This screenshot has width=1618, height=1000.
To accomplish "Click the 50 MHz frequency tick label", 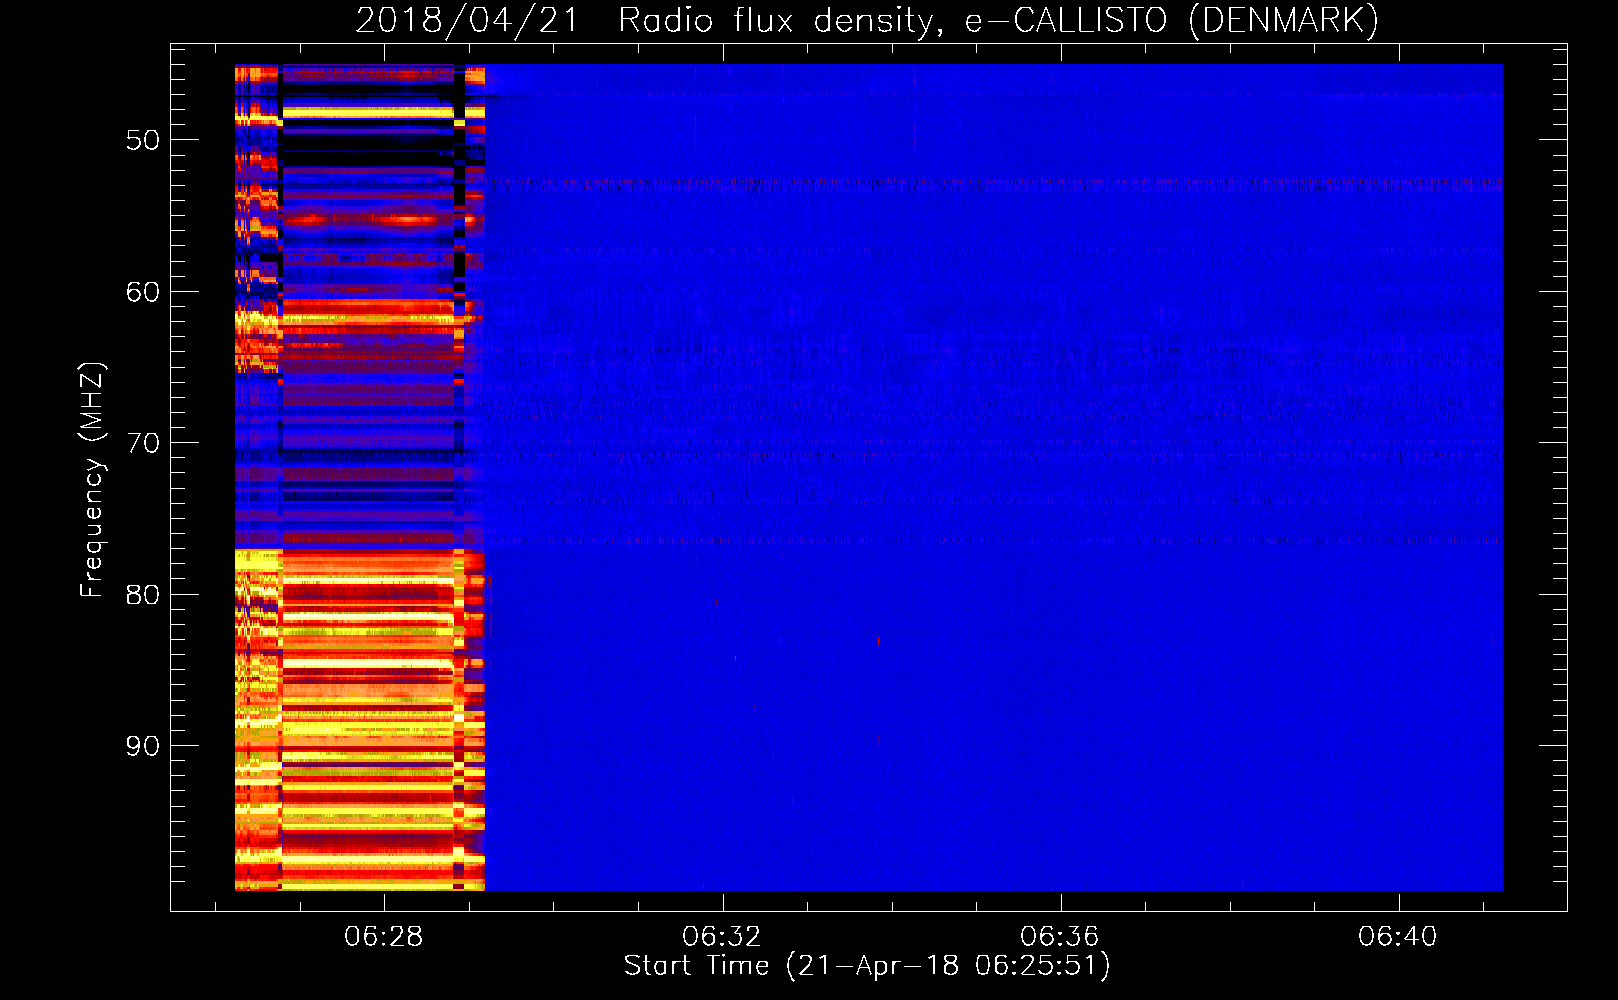I will pyautogui.click(x=143, y=140).
